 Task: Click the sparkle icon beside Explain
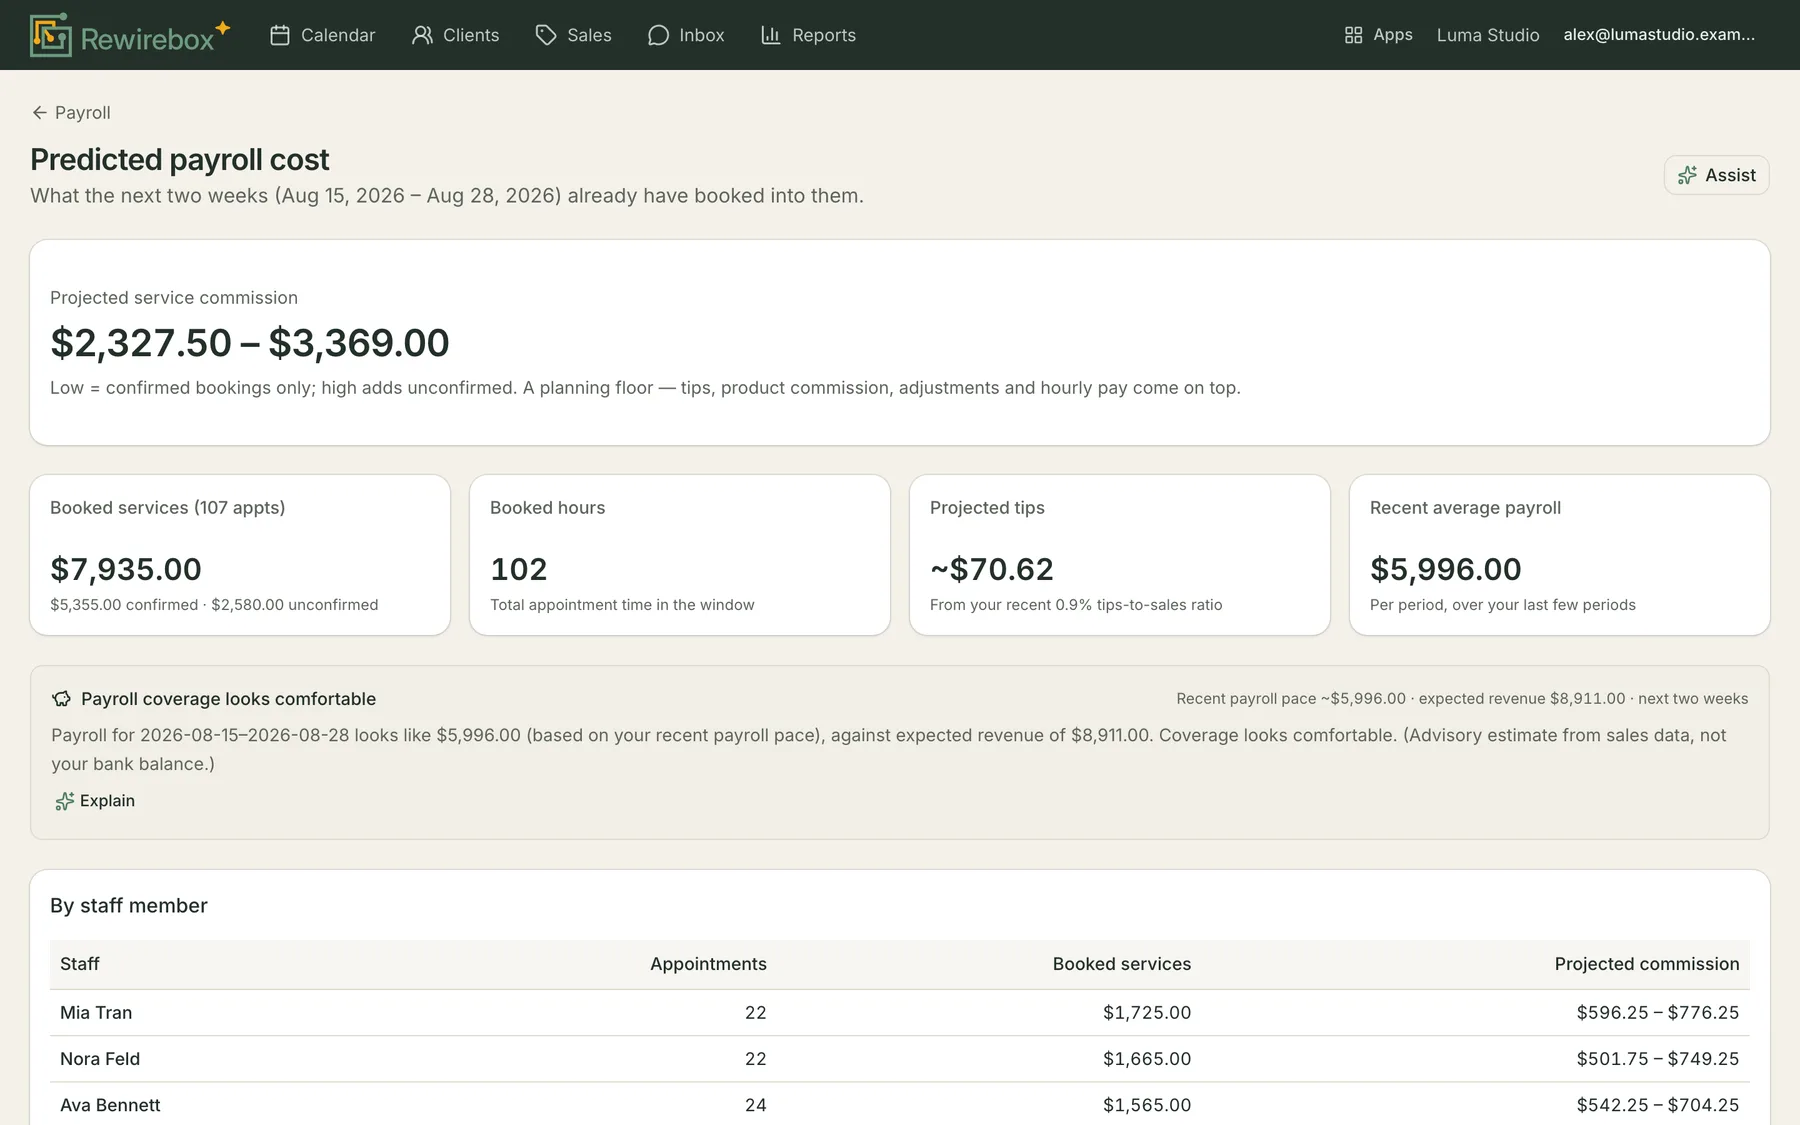point(64,801)
